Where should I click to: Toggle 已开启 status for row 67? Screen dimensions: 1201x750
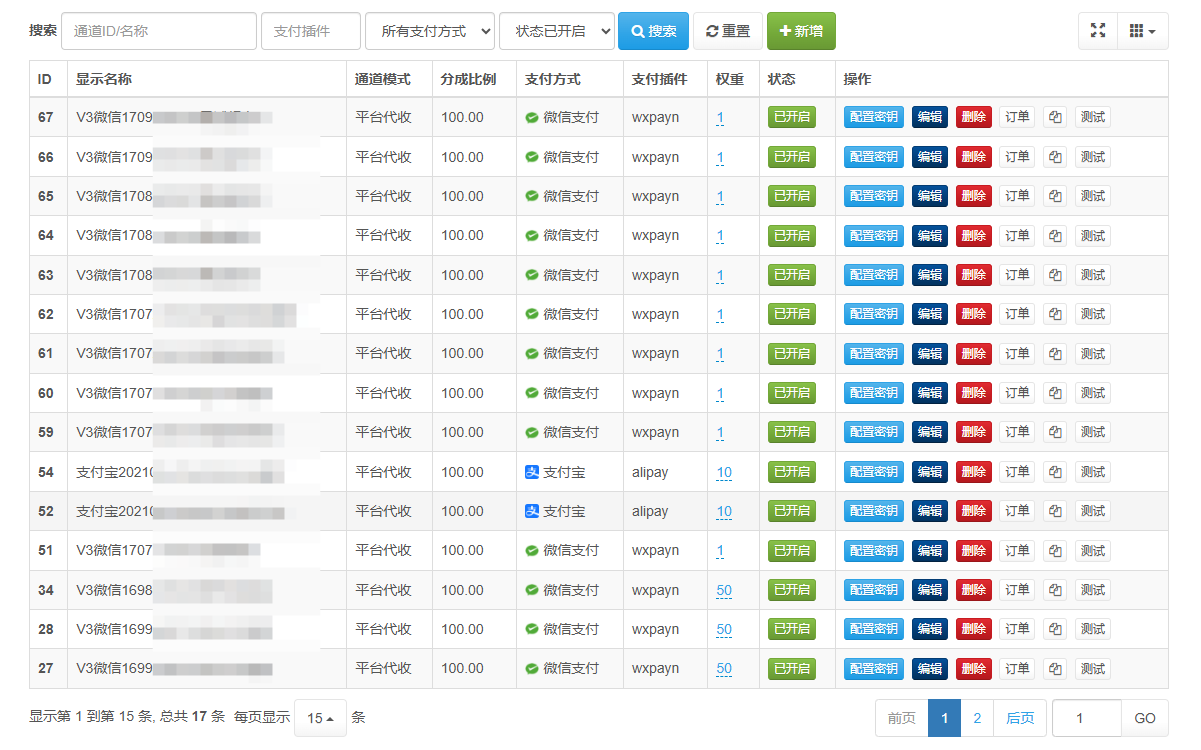[x=792, y=117]
